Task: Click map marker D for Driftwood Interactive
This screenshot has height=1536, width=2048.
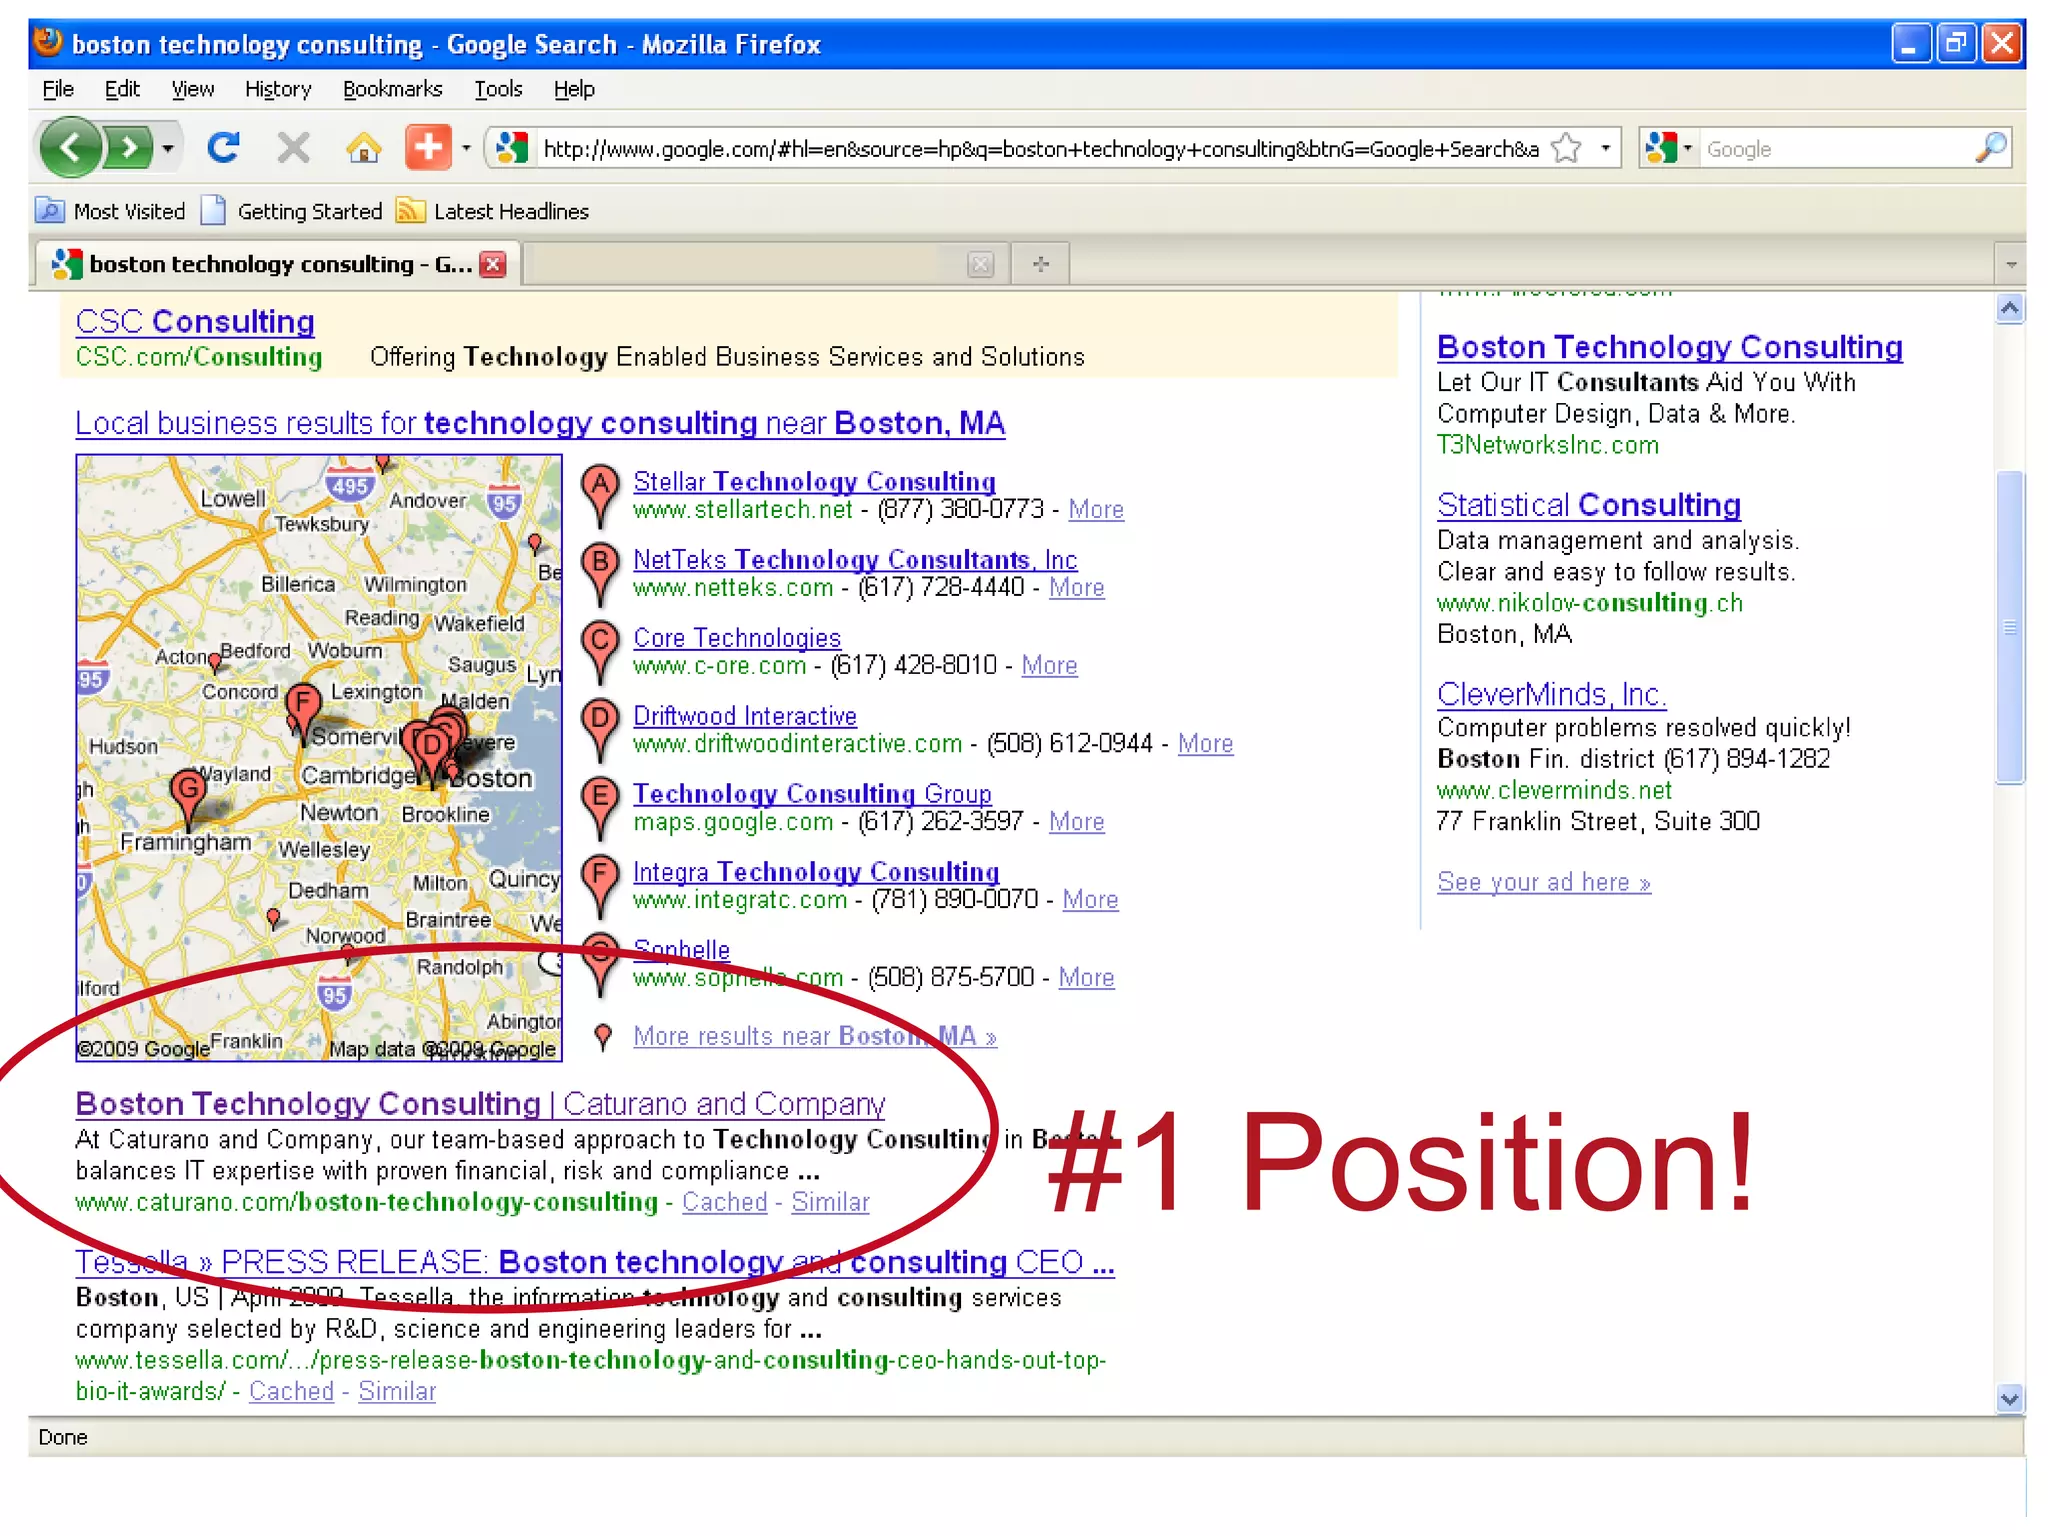Action: coord(600,729)
